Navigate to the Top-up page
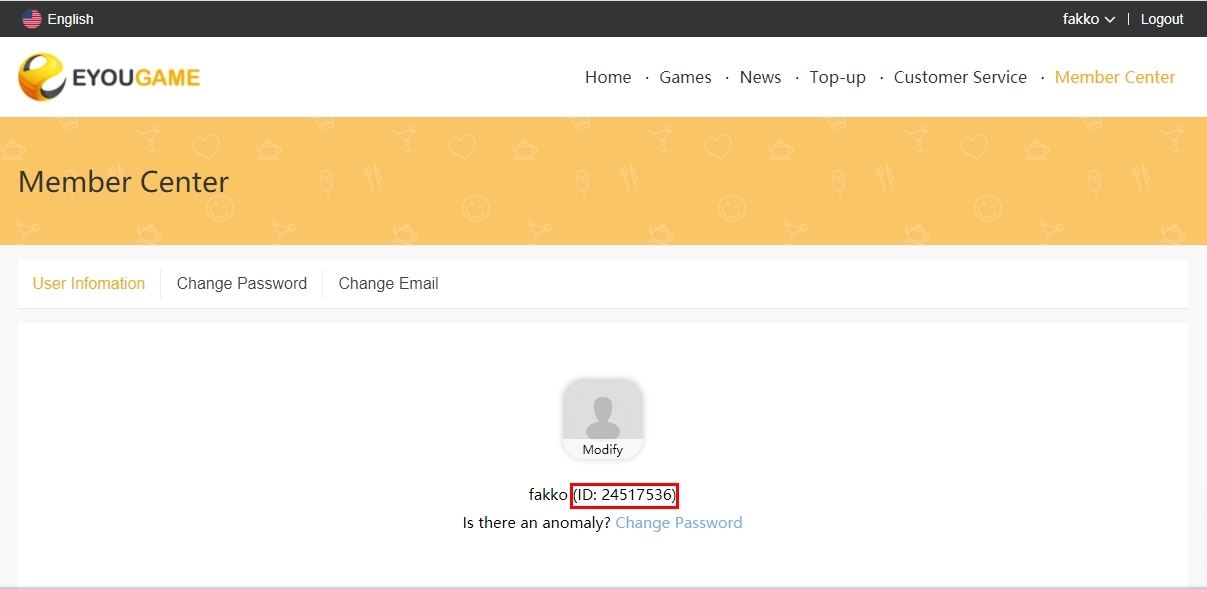The image size is (1207, 589). tap(837, 78)
